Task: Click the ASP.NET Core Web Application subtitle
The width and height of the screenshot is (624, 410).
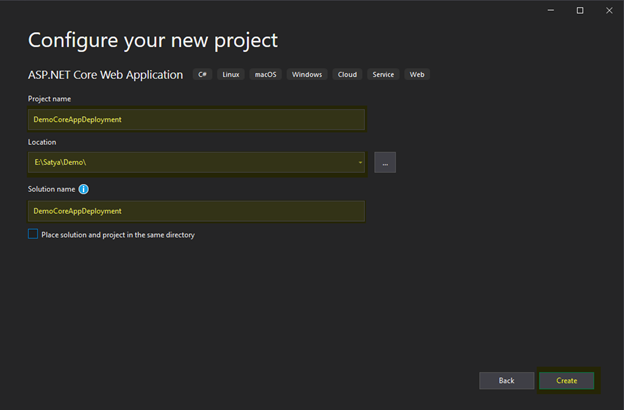Action: coord(105,75)
